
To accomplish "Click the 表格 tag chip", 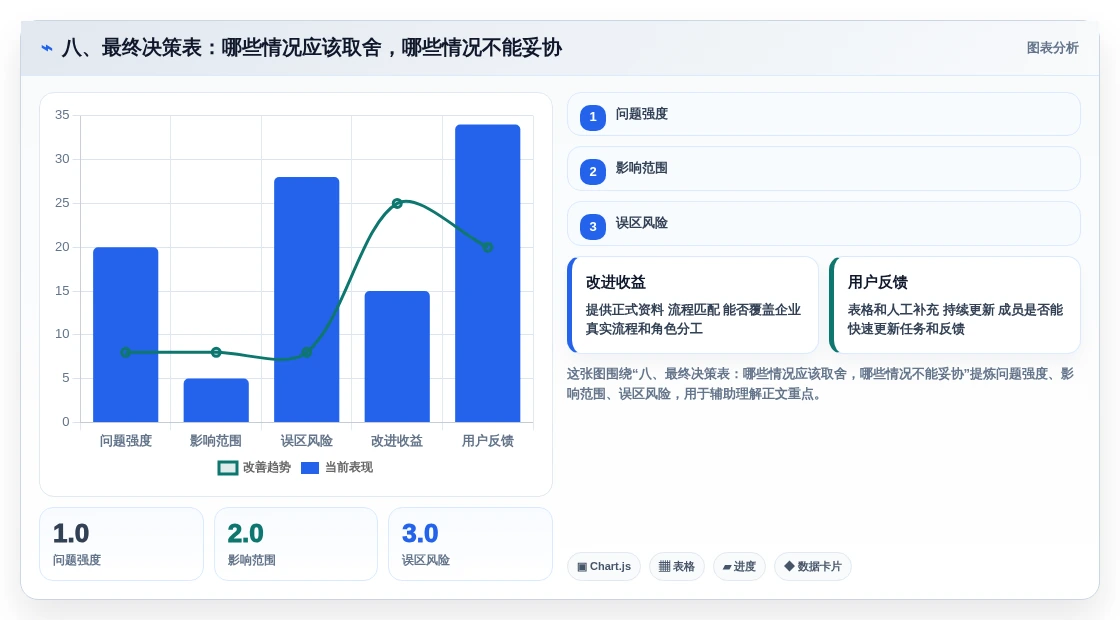I will [x=676, y=566].
